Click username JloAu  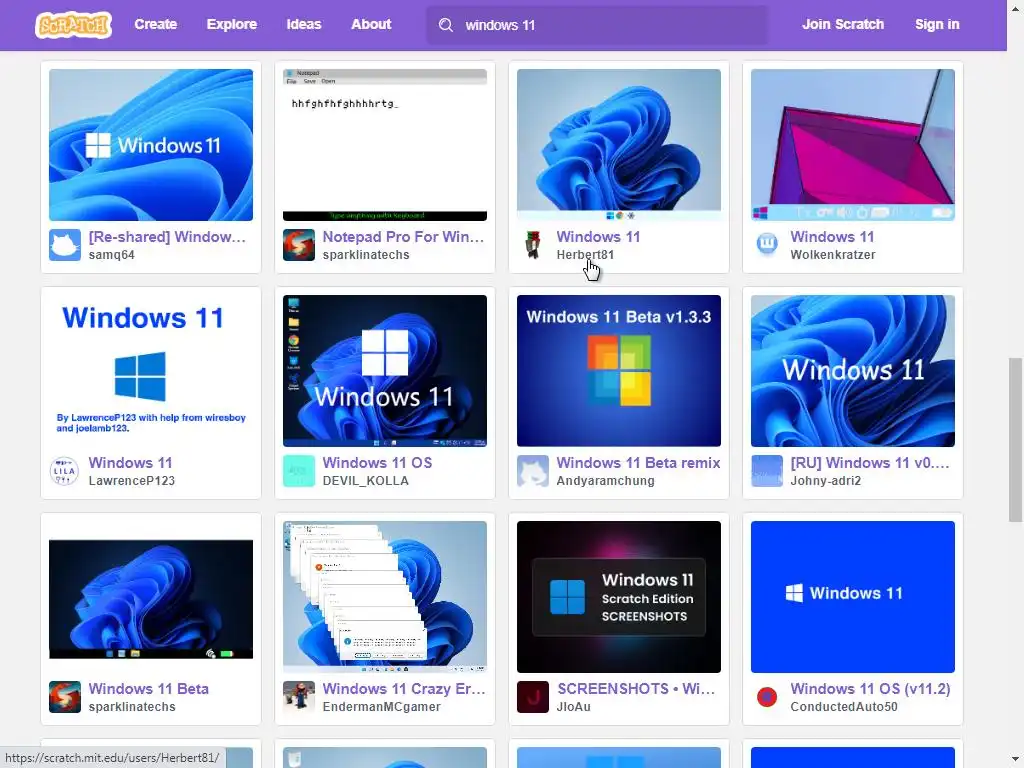pyautogui.click(x=573, y=707)
